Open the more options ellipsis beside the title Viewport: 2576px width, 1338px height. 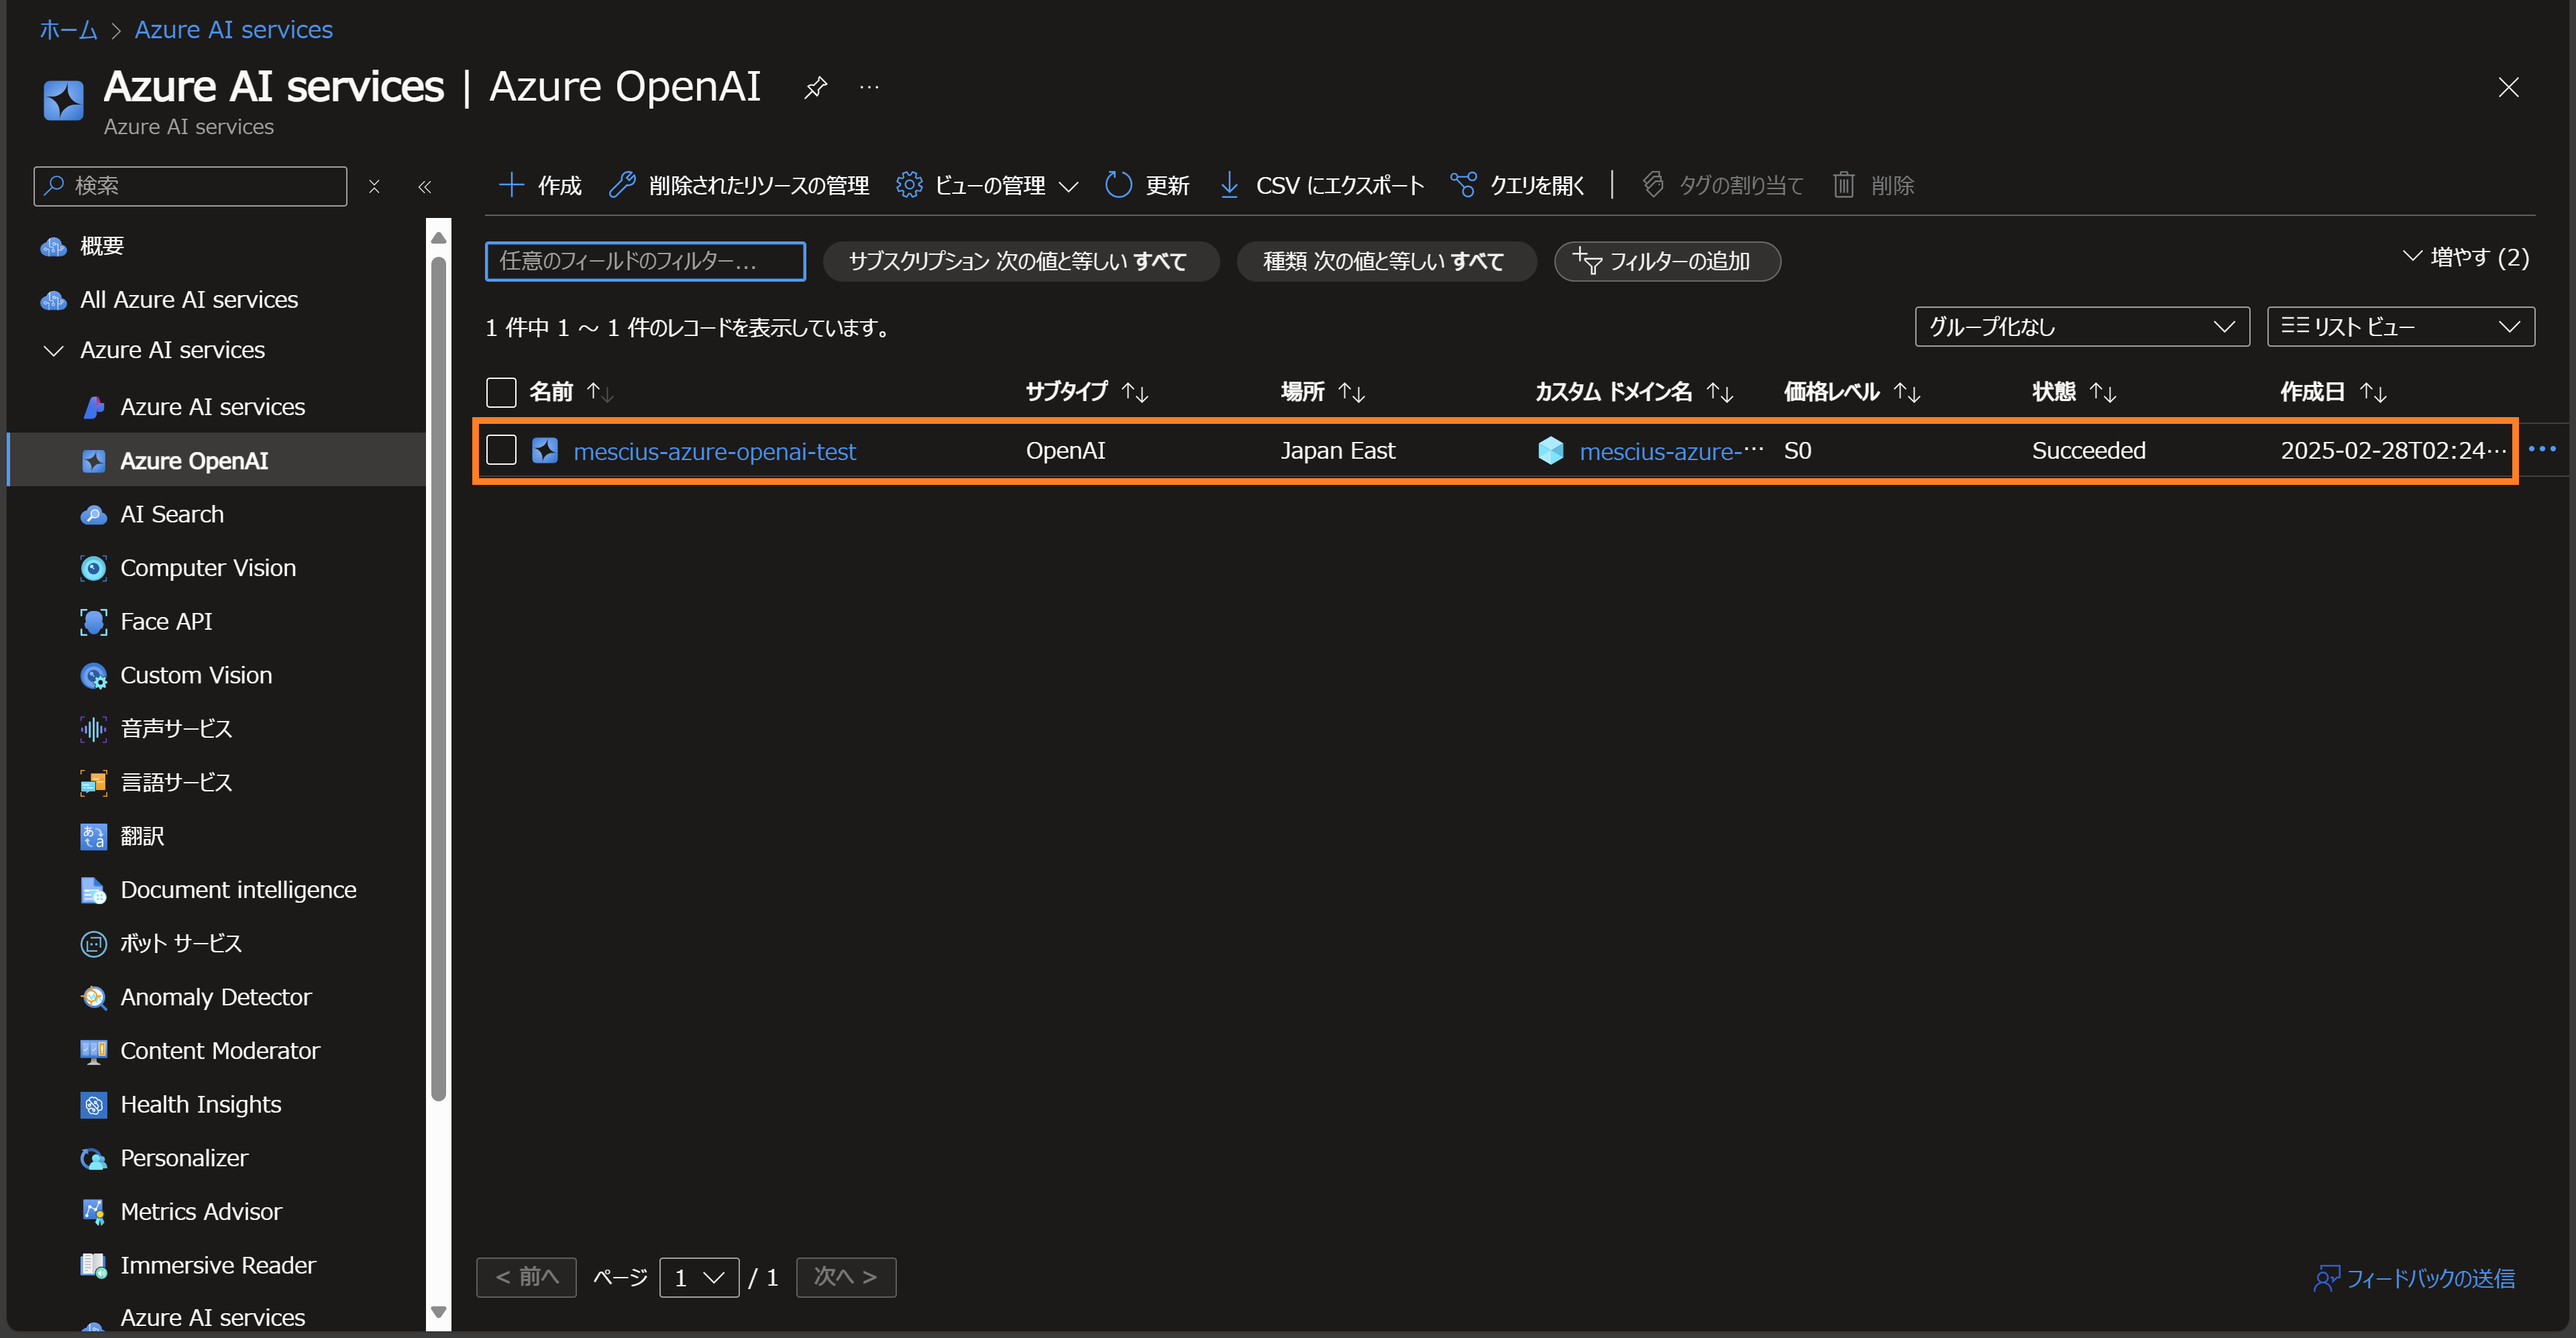[869, 88]
